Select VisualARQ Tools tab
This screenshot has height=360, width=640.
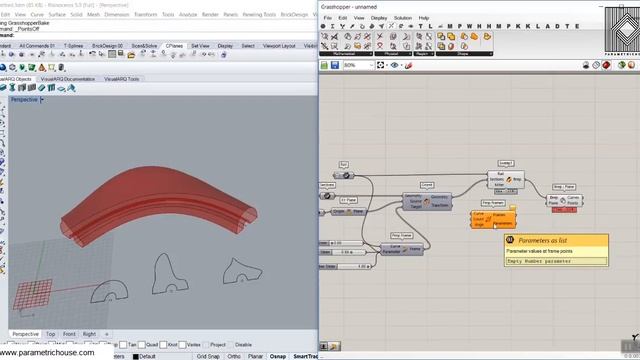[x=122, y=79]
